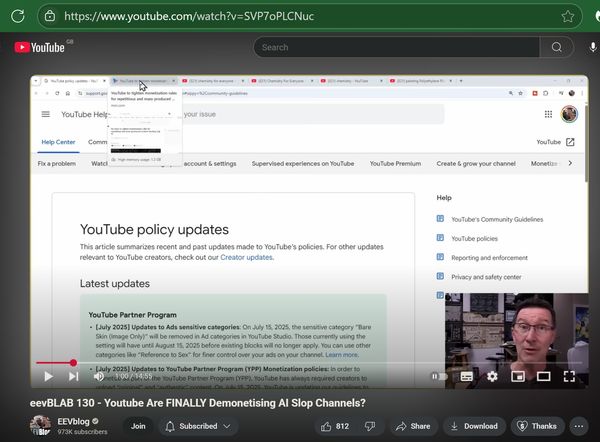
Task: Click the video title text
Action: pyautogui.click(x=198, y=403)
